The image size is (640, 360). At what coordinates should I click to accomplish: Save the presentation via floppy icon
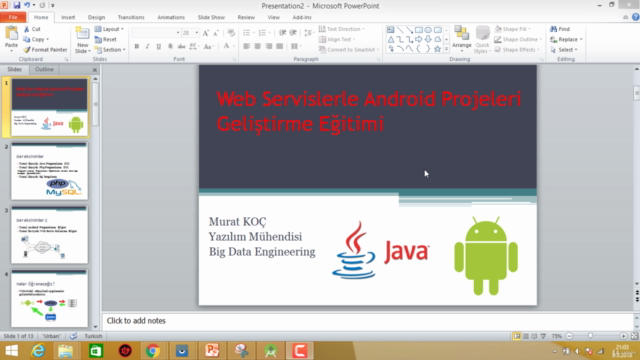pyautogui.click(x=16, y=5)
